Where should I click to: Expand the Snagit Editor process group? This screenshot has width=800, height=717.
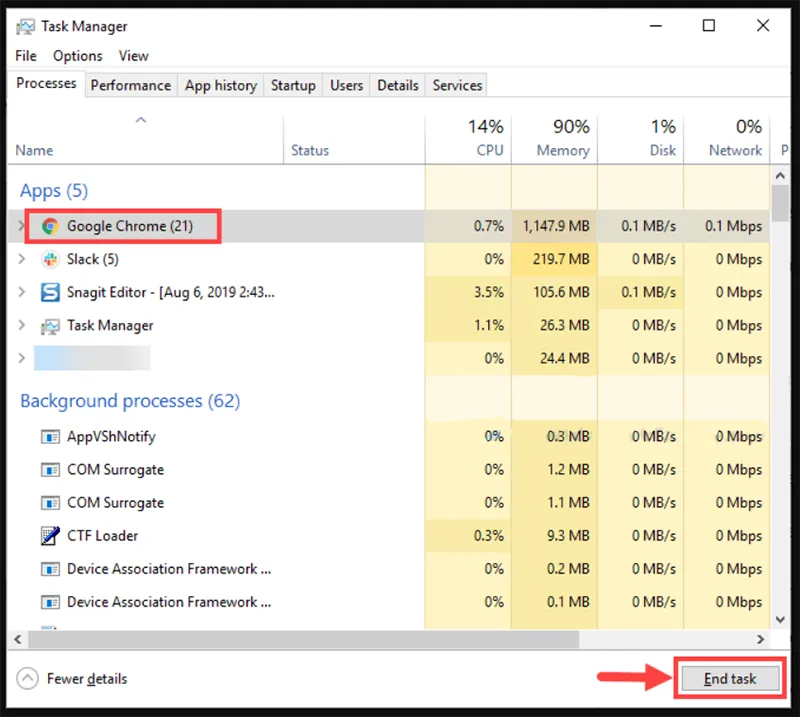click(x=22, y=292)
